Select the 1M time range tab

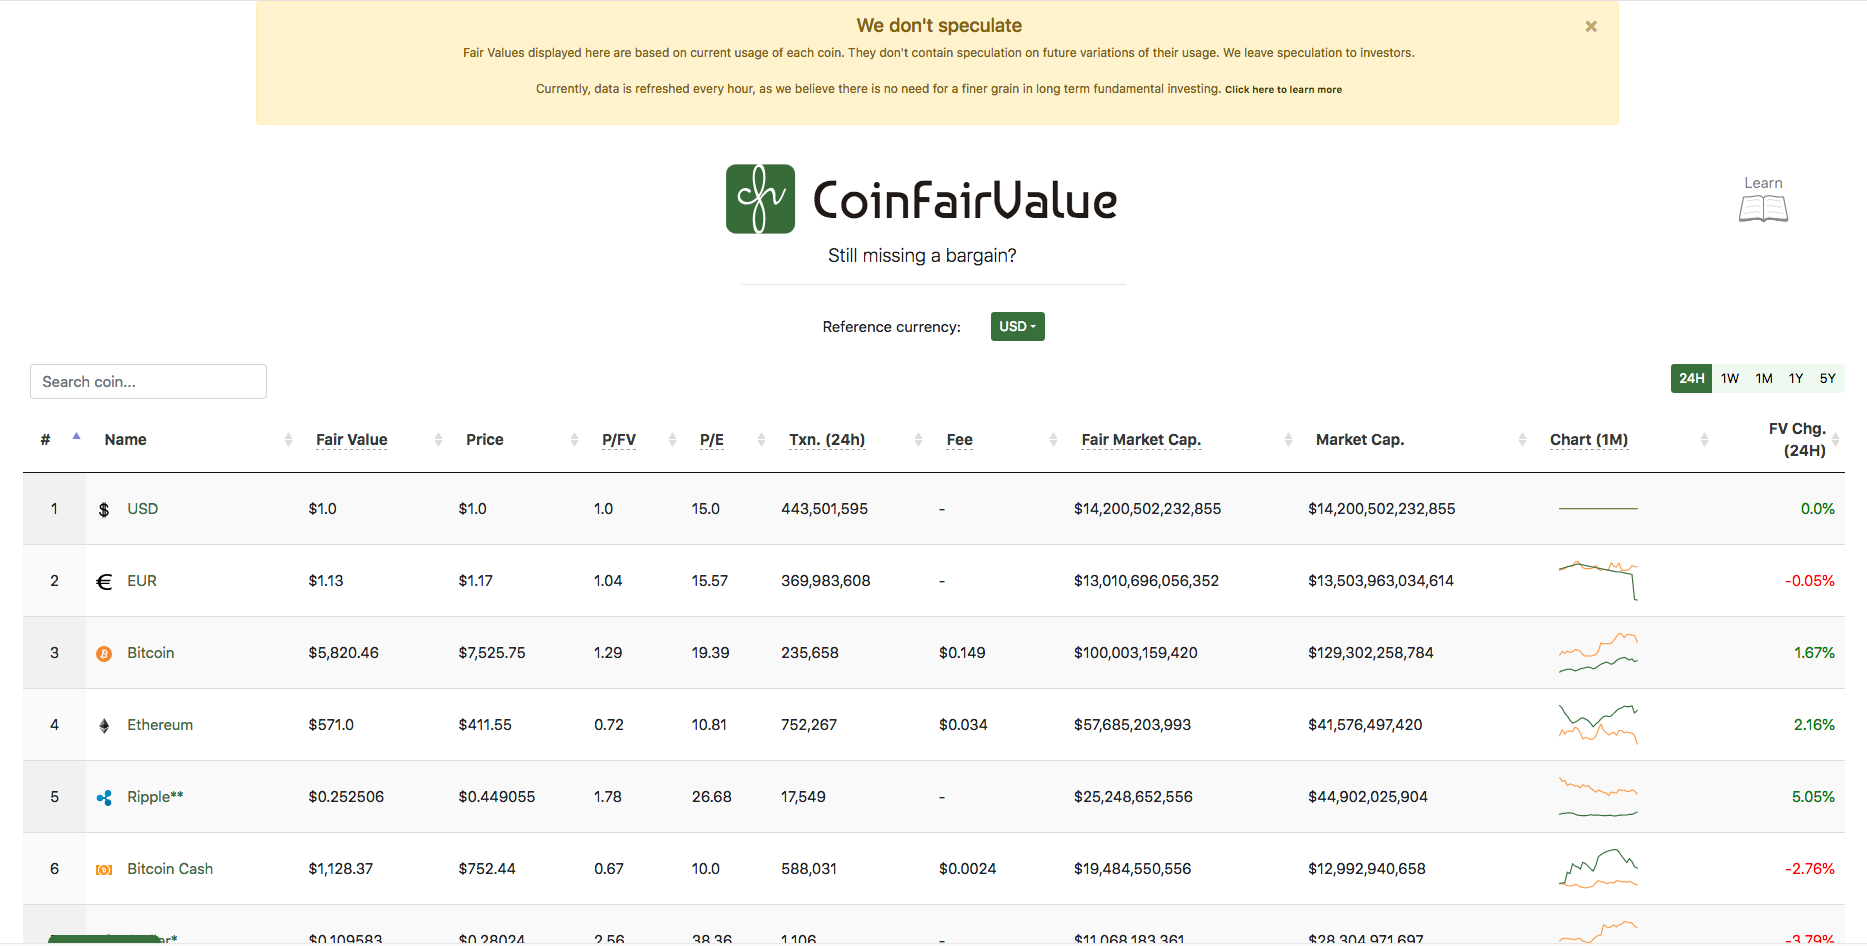tap(1764, 379)
